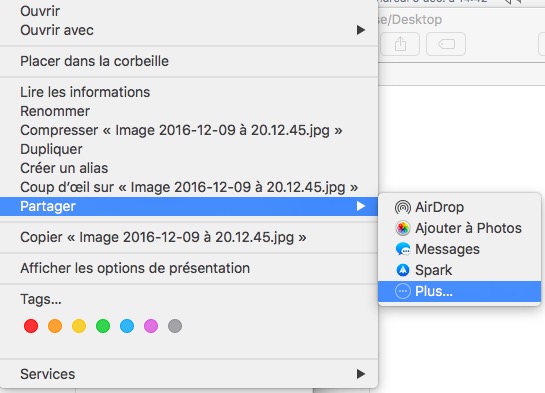Click the ellipsis icon beside Plus…
The width and height of the screenshot is (545, 393).
[x=403, y=291]
